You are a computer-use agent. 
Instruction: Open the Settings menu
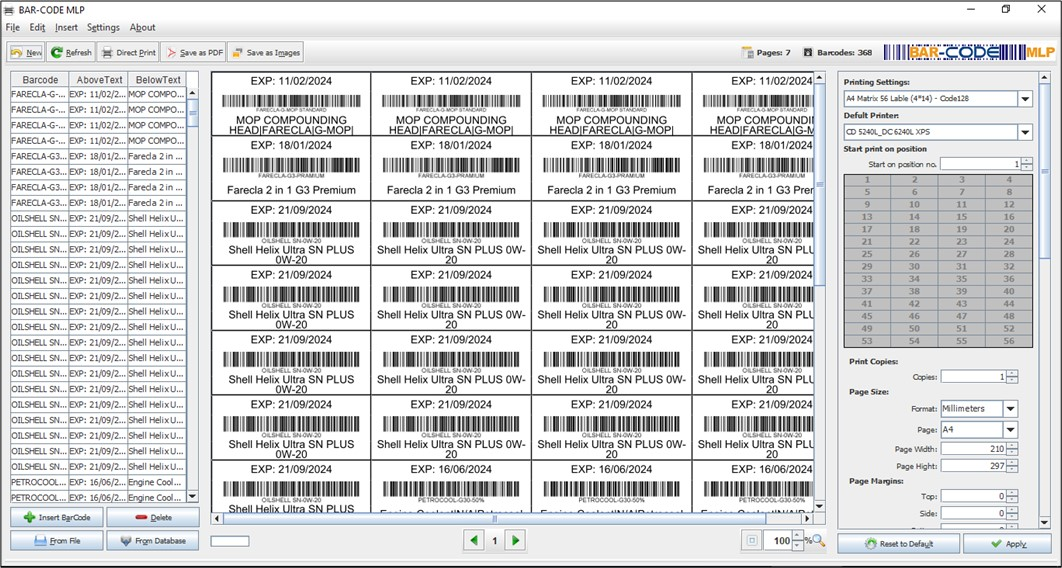click(103, 27)
